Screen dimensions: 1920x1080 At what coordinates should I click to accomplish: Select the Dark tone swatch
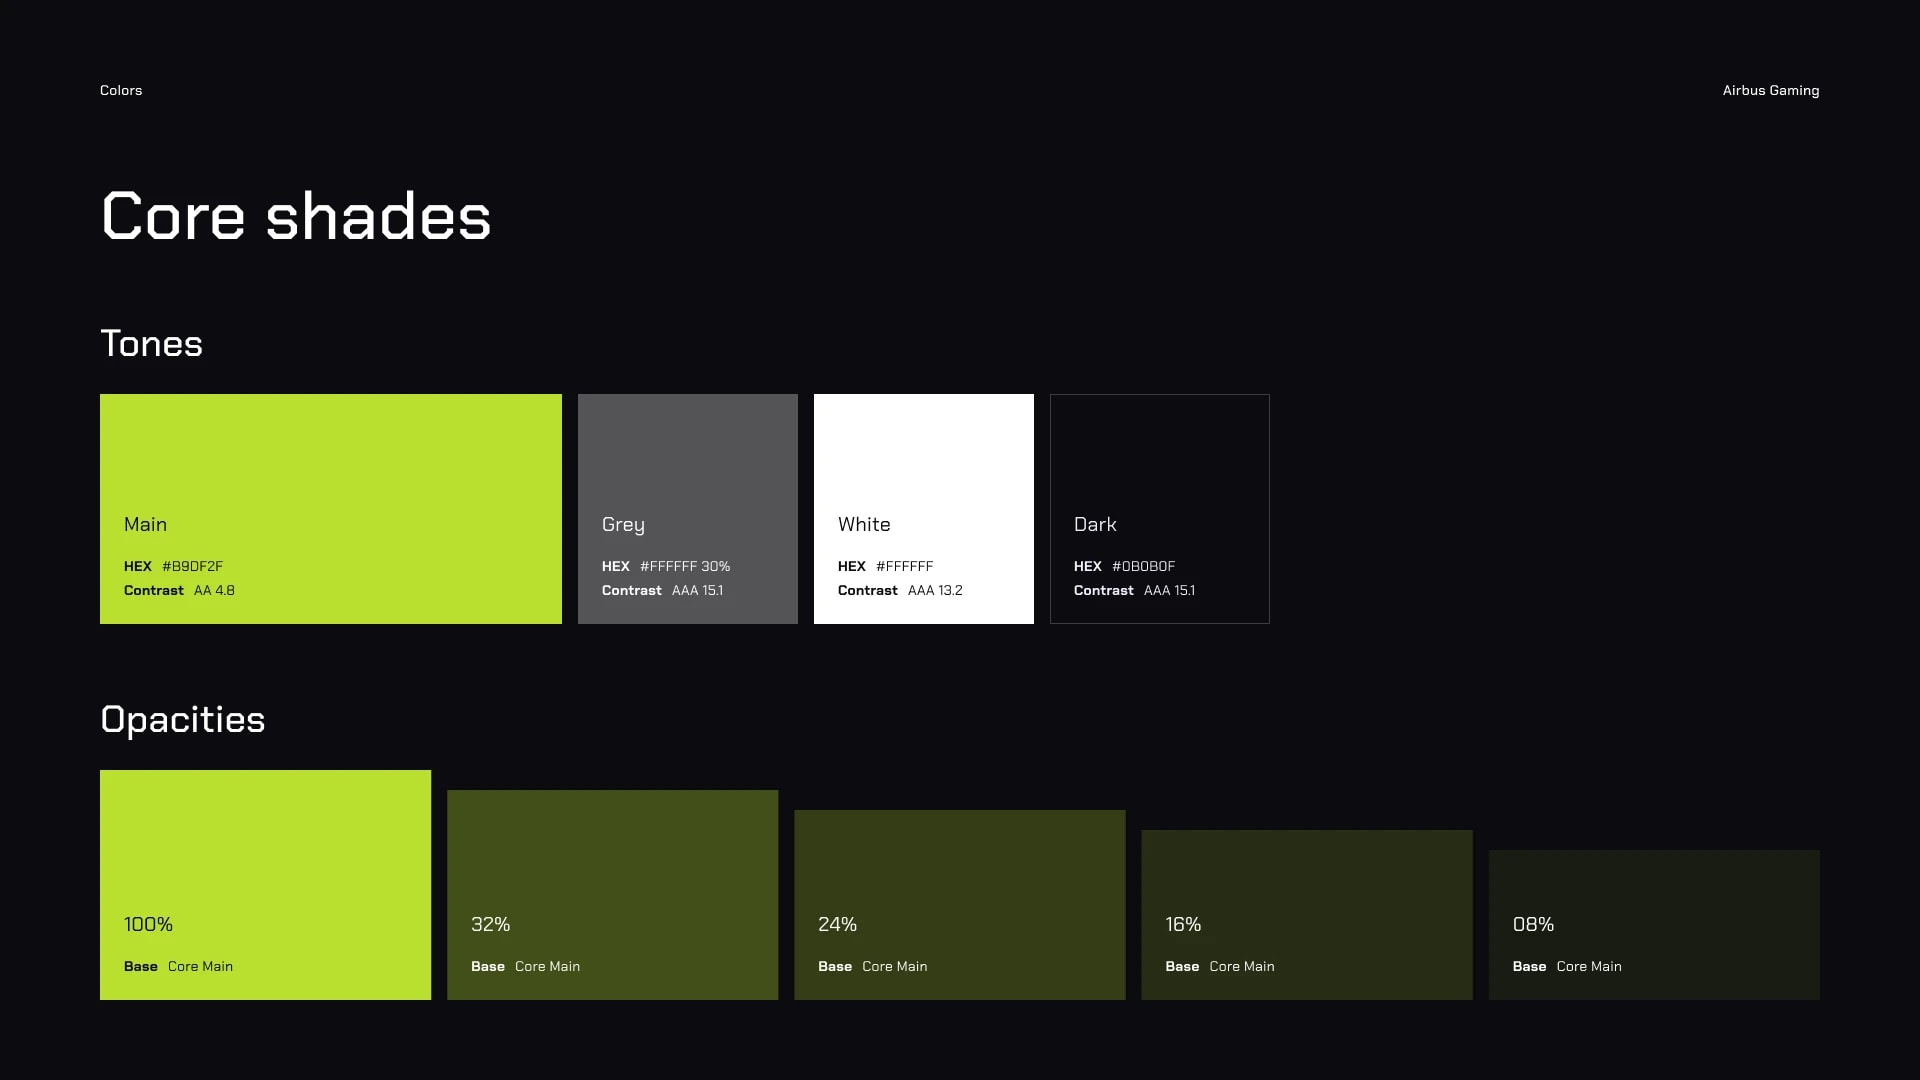click(x=1160, y=509)
